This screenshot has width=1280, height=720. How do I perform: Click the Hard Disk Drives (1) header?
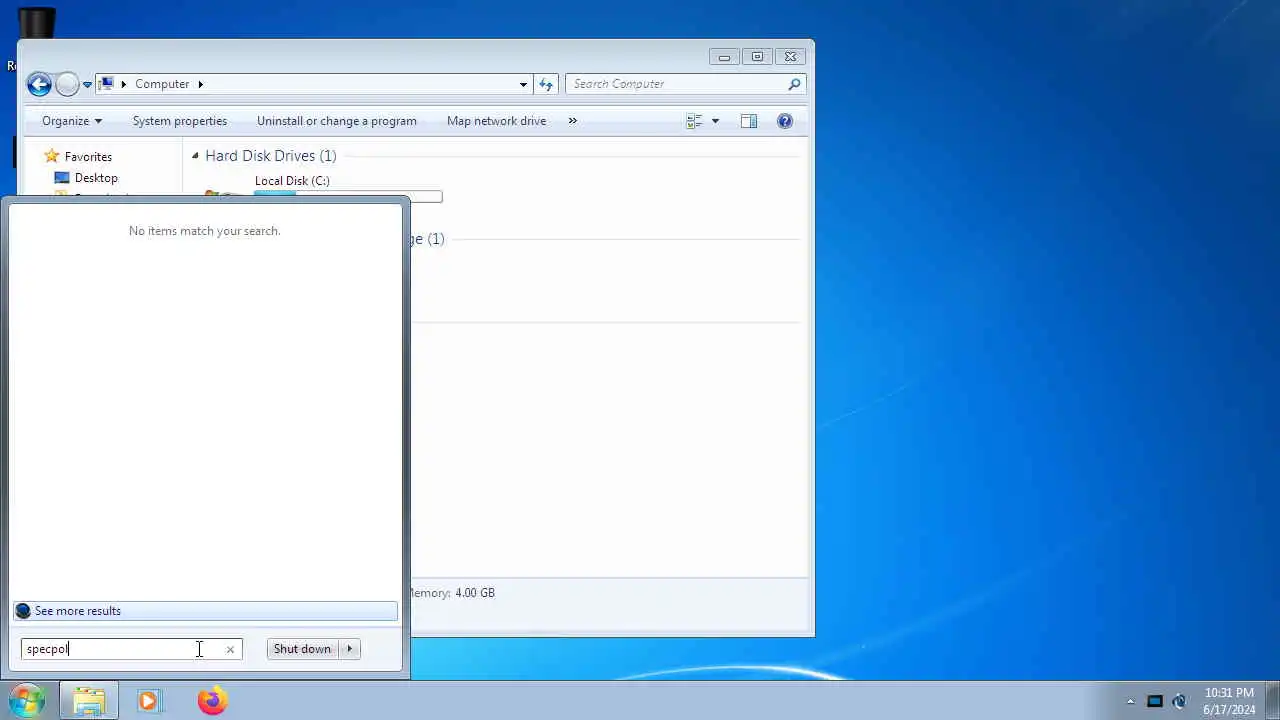tap(271, 156)
